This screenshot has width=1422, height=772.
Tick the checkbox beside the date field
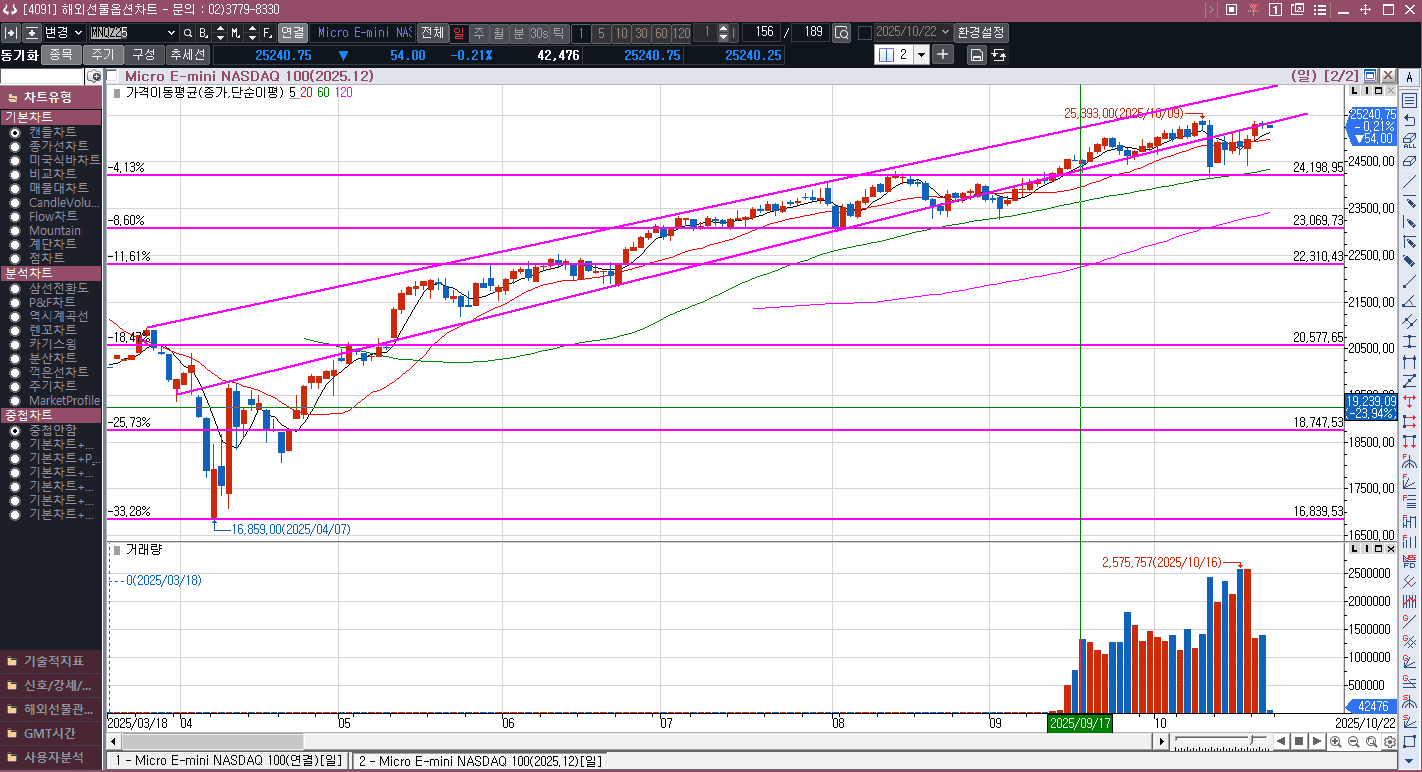(865, 33)
